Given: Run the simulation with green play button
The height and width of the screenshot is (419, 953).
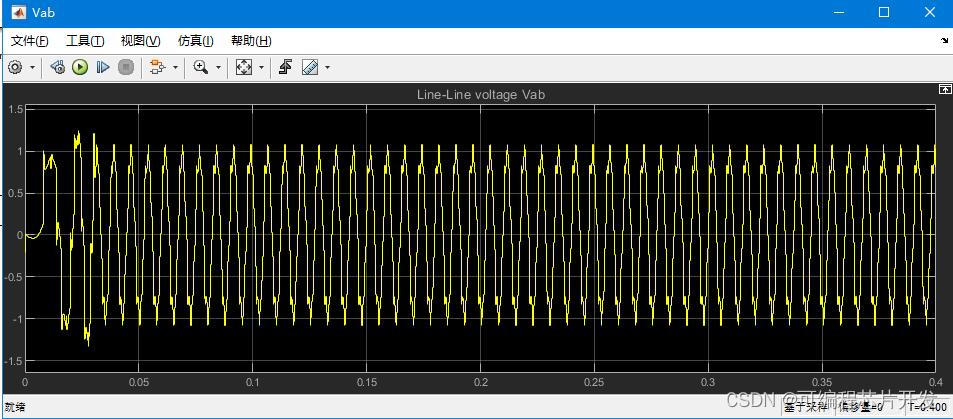Looking at the screenshot, I should point(80,67).
